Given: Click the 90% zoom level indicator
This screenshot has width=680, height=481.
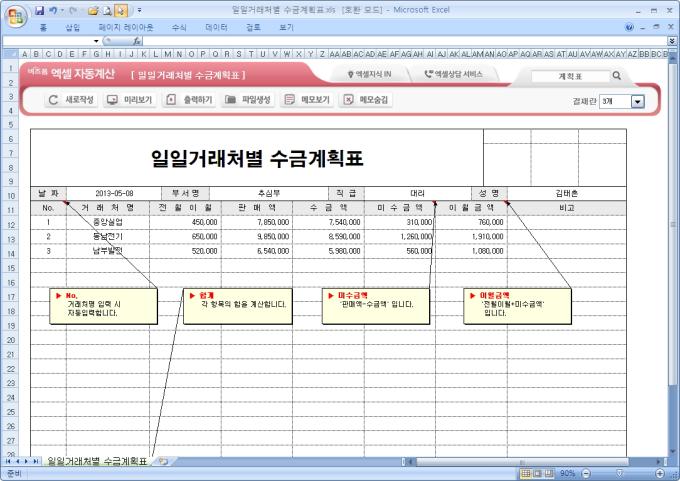Looking at the screenshot, I should pyautogui.click(x=567, y=473).
